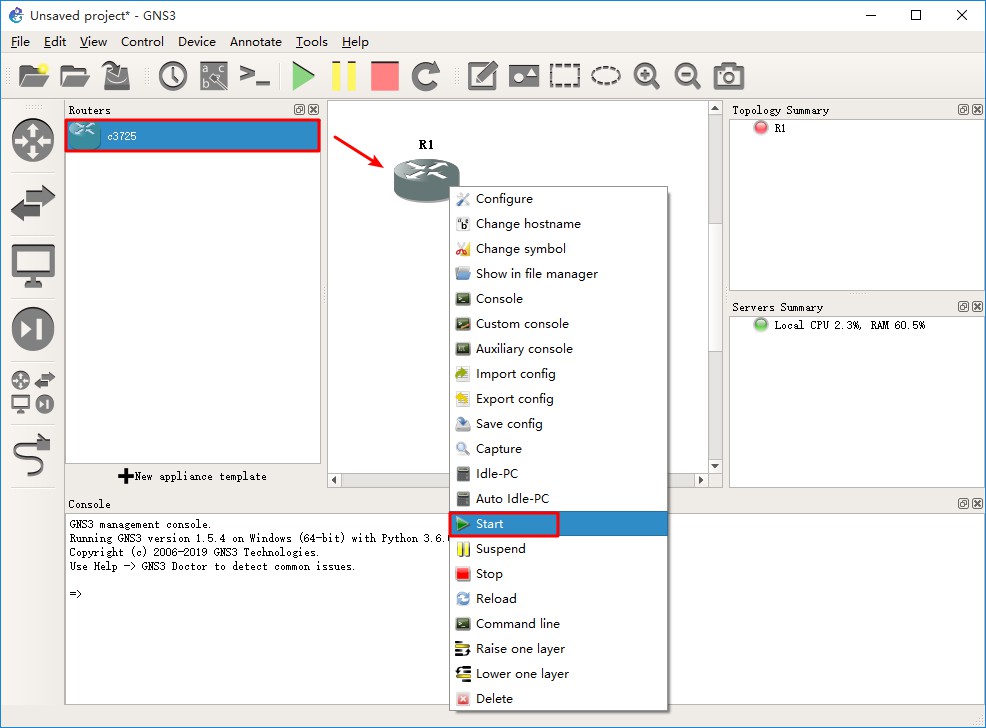Select R1 in Topology Summary
The height and width of the screenshot is (728, 986).
(x=779, y=128)
